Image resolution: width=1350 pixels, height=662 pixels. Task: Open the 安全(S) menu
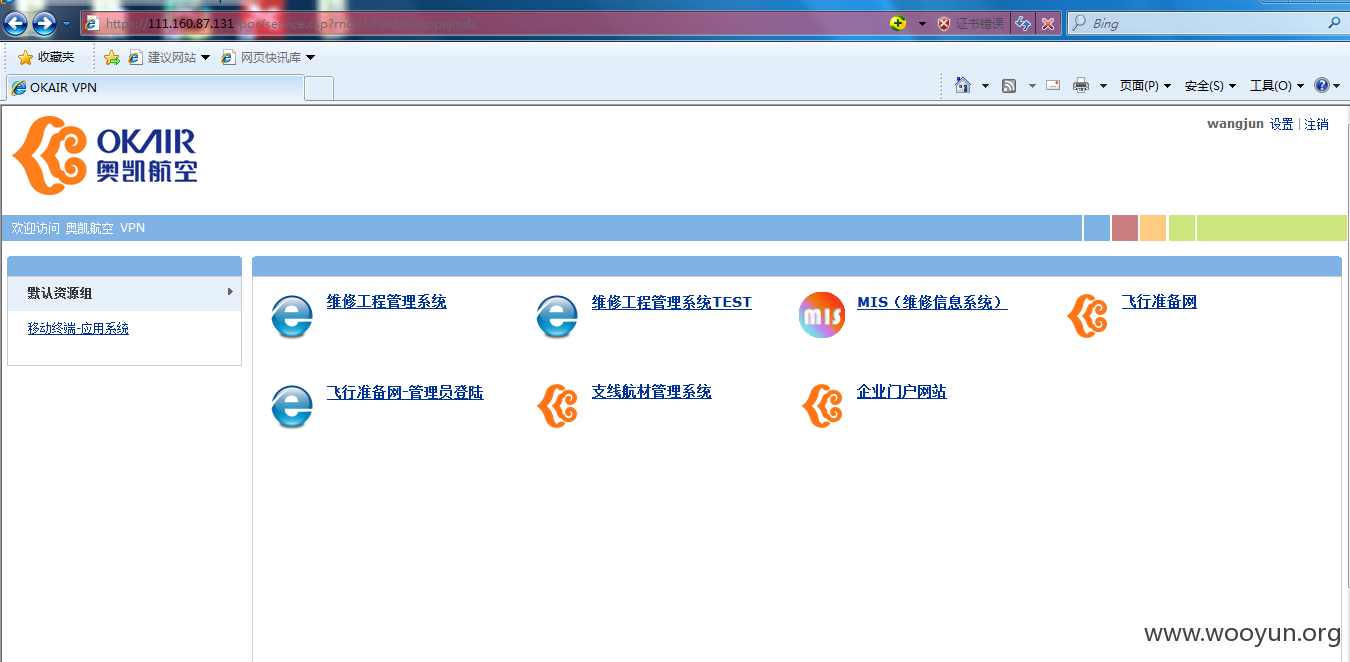pyautogui.click(x=1210, y=86)
